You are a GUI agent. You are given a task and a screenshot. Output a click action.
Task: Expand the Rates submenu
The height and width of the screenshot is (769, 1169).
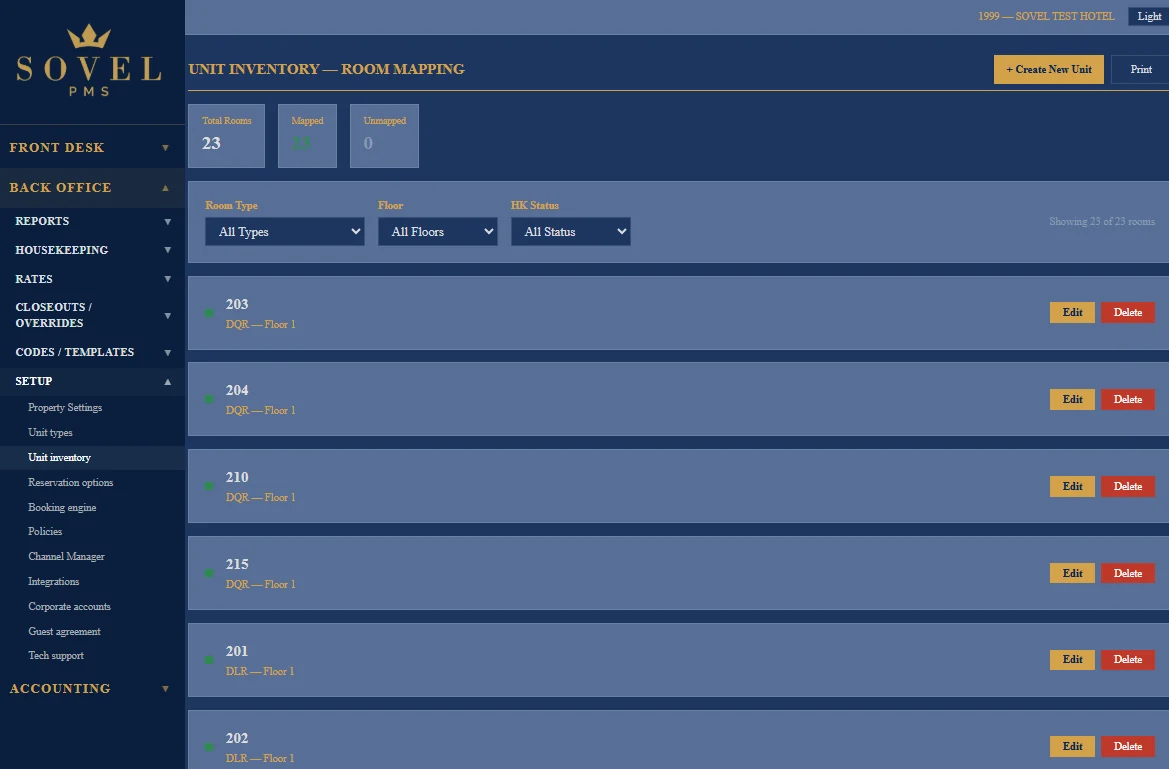coord(92,279)
